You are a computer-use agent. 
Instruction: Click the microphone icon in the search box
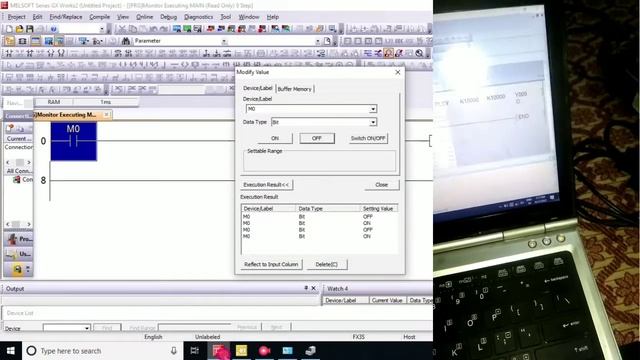click(x=173, y=351)
